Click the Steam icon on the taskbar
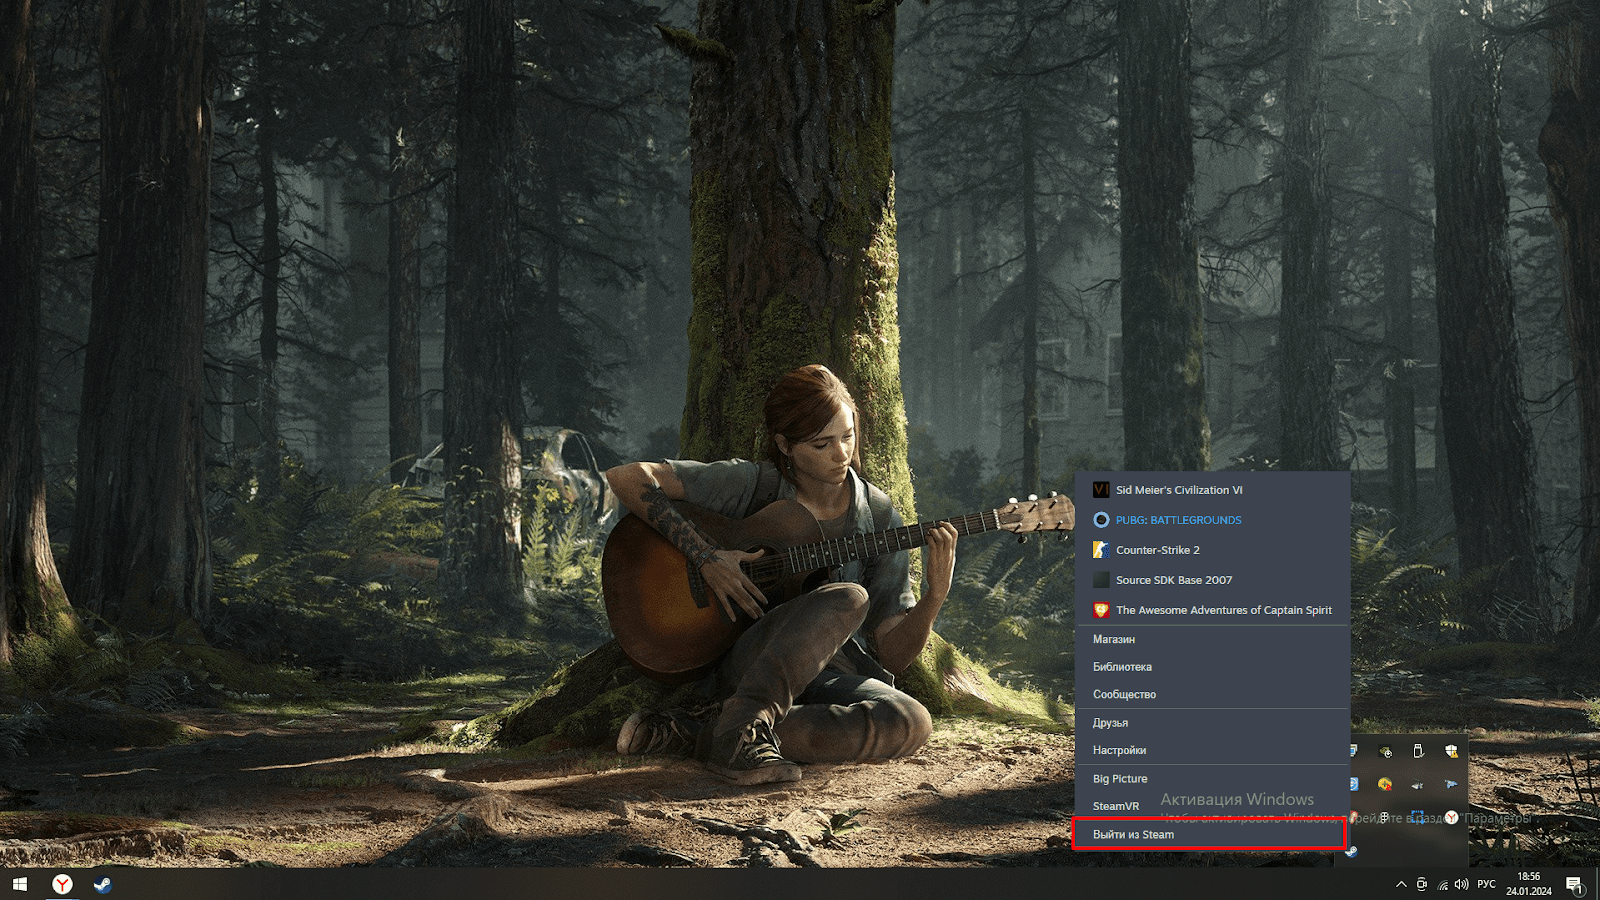Image resolution: width=1600 pixels, height=900 pixels. [102, 884]
